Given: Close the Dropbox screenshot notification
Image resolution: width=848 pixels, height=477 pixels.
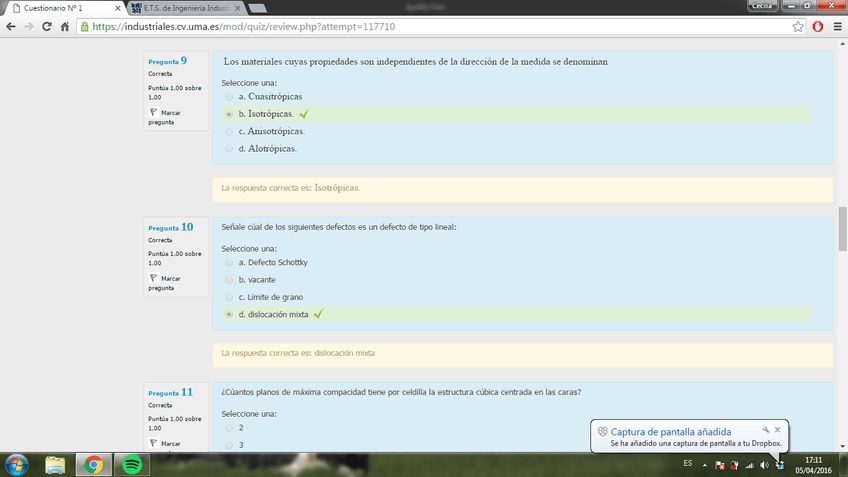Looking at the screenshot, I should click(x=777, y=429).
